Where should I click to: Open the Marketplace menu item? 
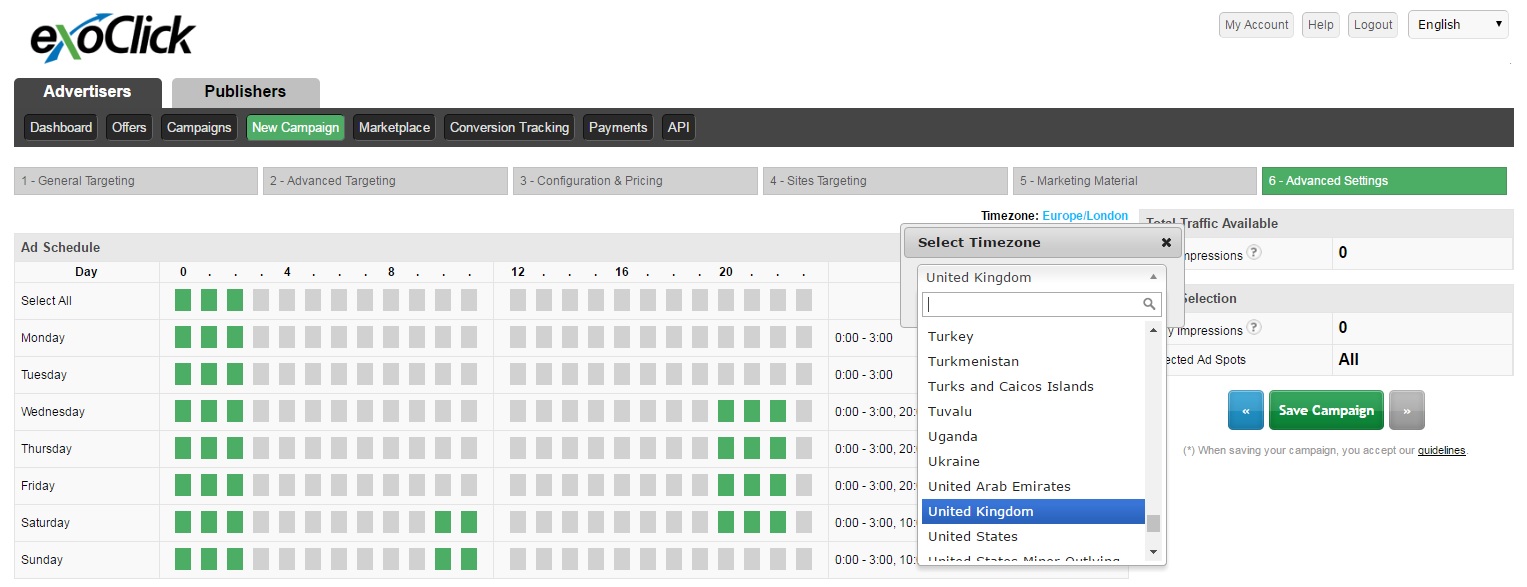pyautogui.click(x=394, y=127)
